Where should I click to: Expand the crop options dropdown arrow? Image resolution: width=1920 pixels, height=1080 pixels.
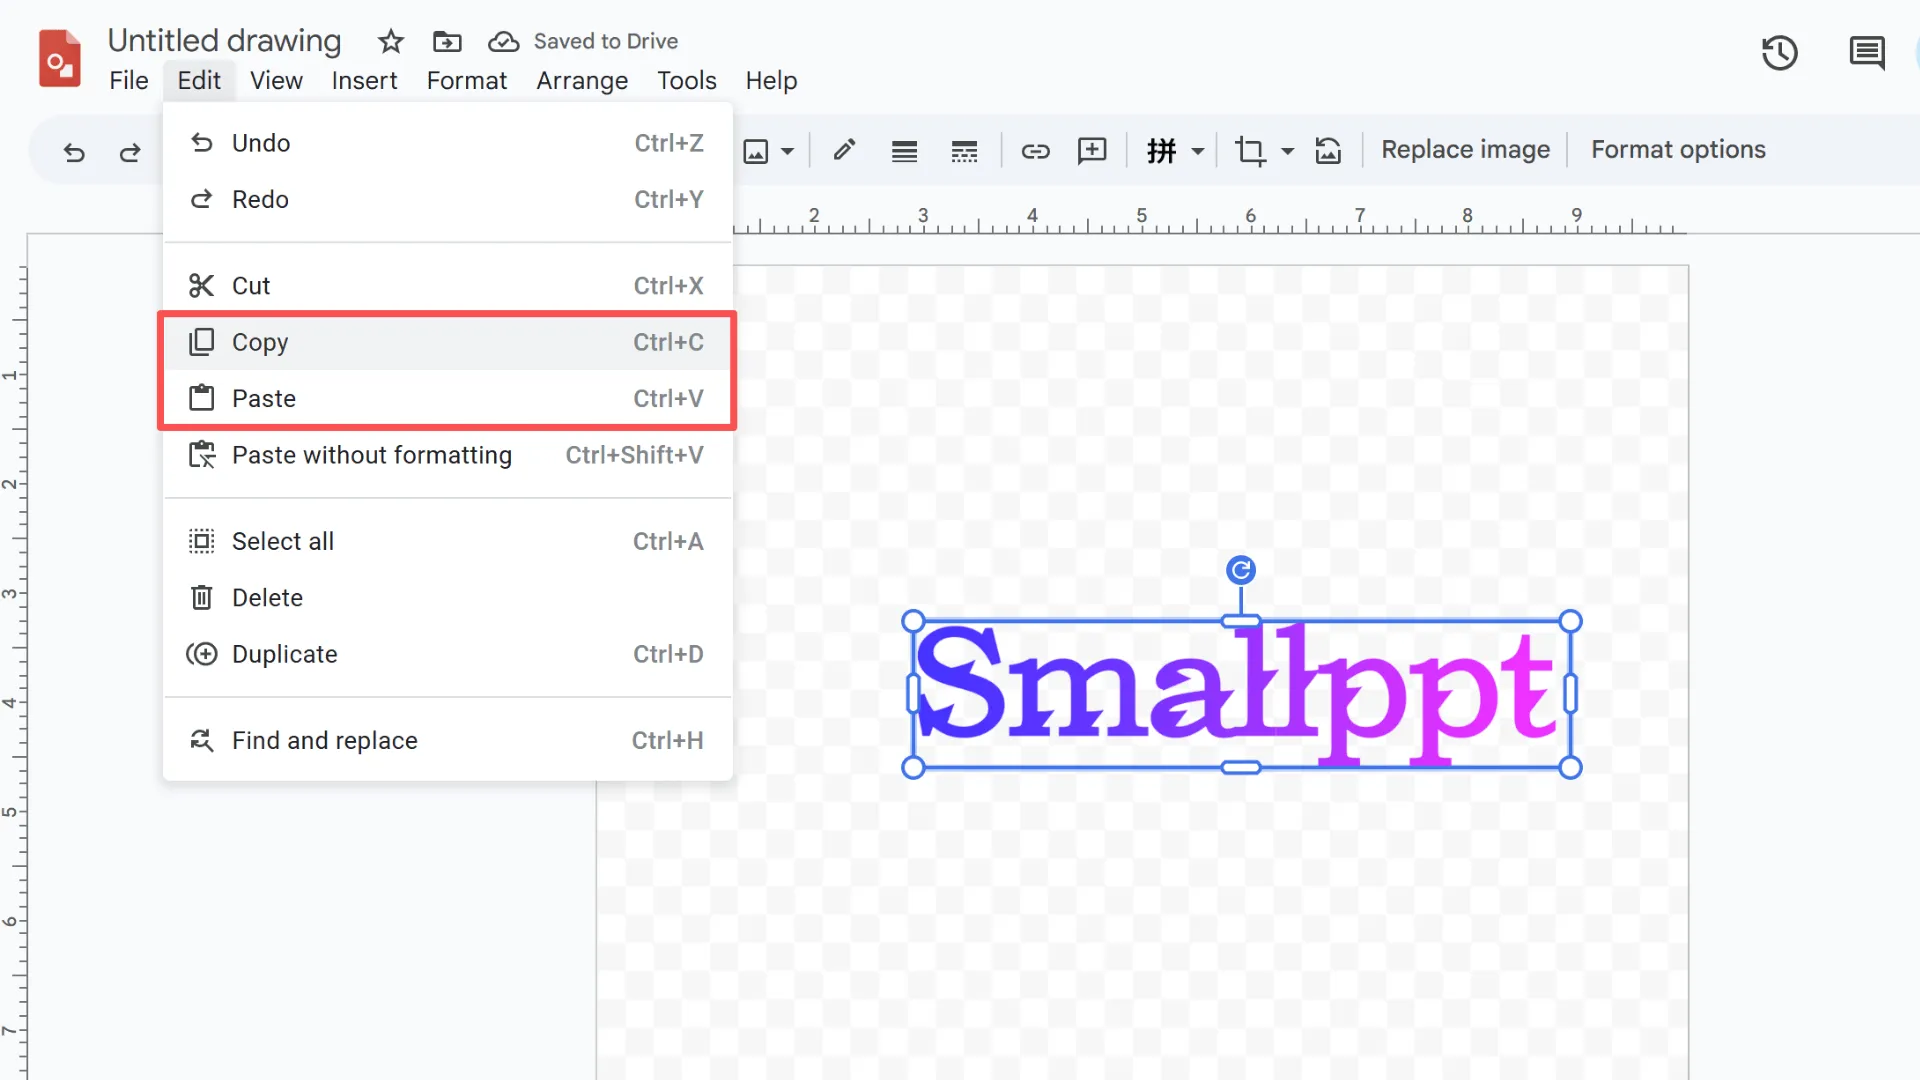pos(1288,152)
